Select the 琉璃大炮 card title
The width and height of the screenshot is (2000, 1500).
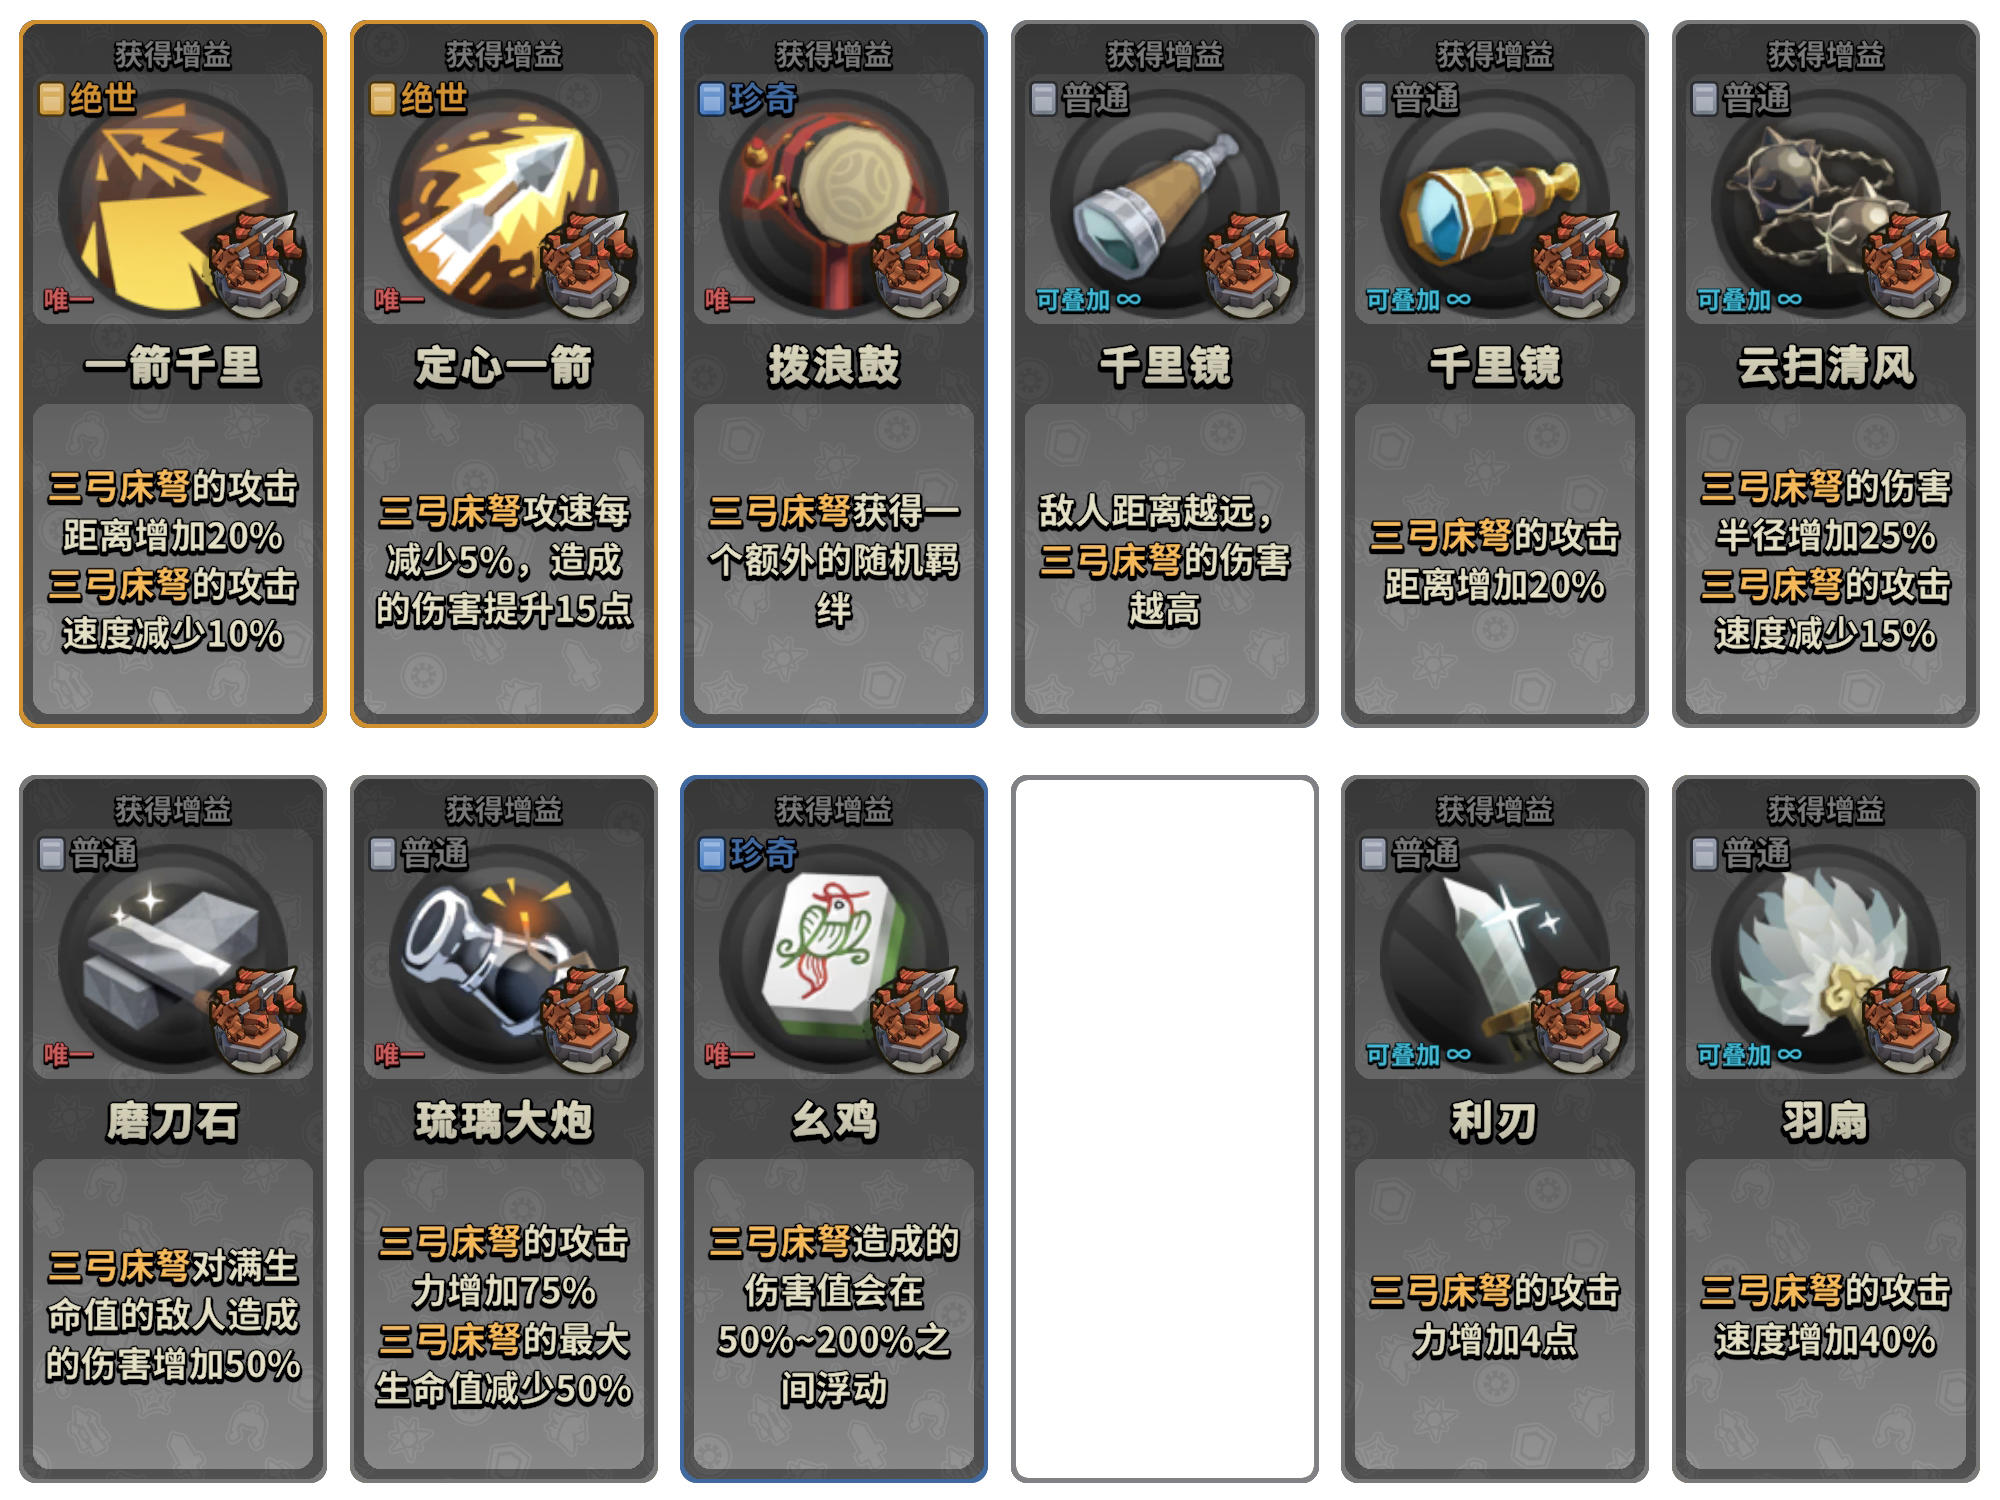[x=503, y=1120]
